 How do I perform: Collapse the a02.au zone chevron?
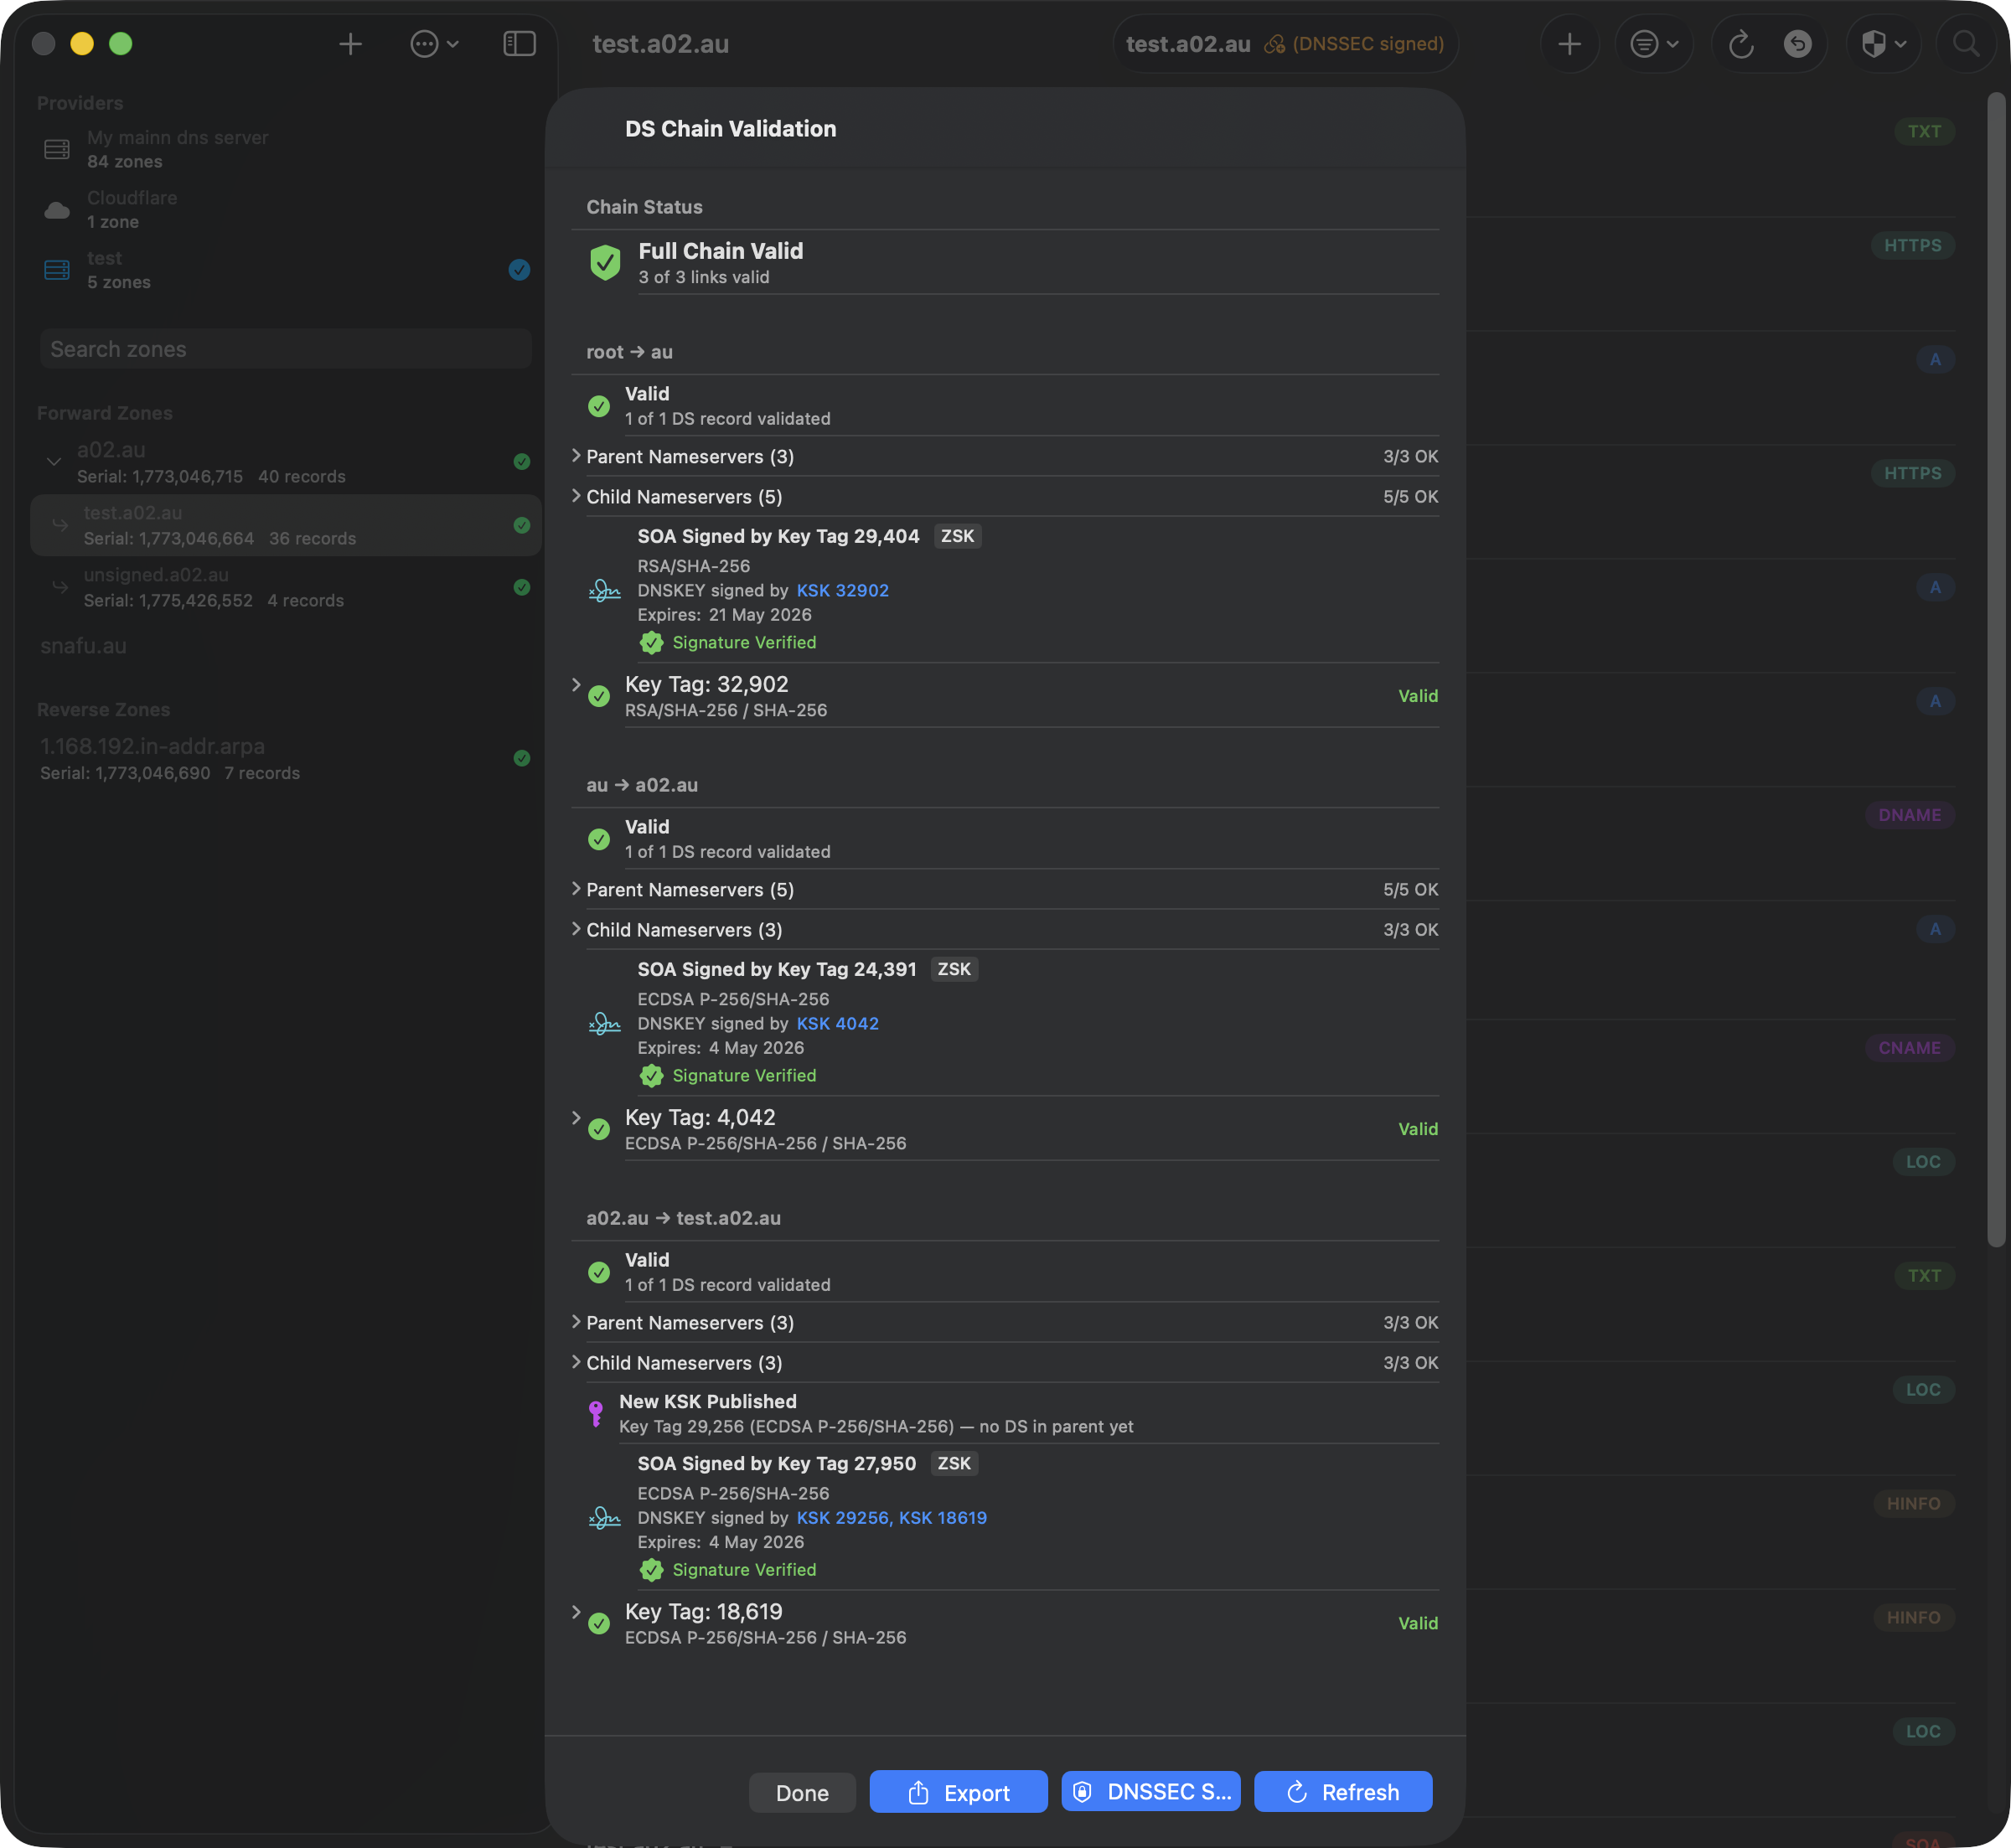[x=54, y=462]
